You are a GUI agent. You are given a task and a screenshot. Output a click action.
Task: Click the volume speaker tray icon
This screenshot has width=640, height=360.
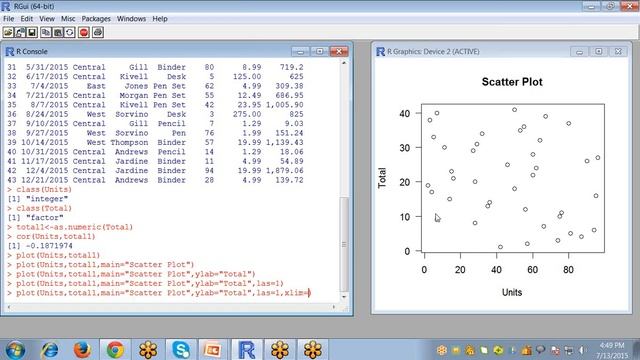pos(582,350)
